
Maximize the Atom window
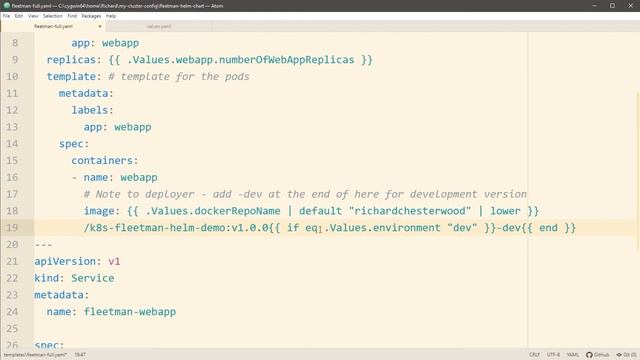(x=612, y=6)
